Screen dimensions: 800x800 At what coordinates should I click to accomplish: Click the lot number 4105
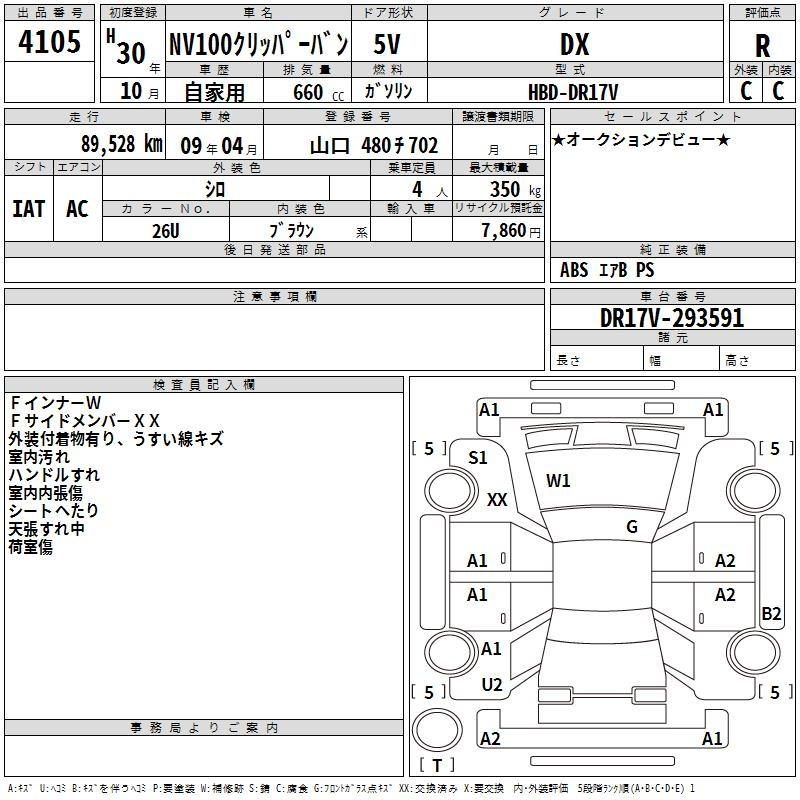pos(49,44)
